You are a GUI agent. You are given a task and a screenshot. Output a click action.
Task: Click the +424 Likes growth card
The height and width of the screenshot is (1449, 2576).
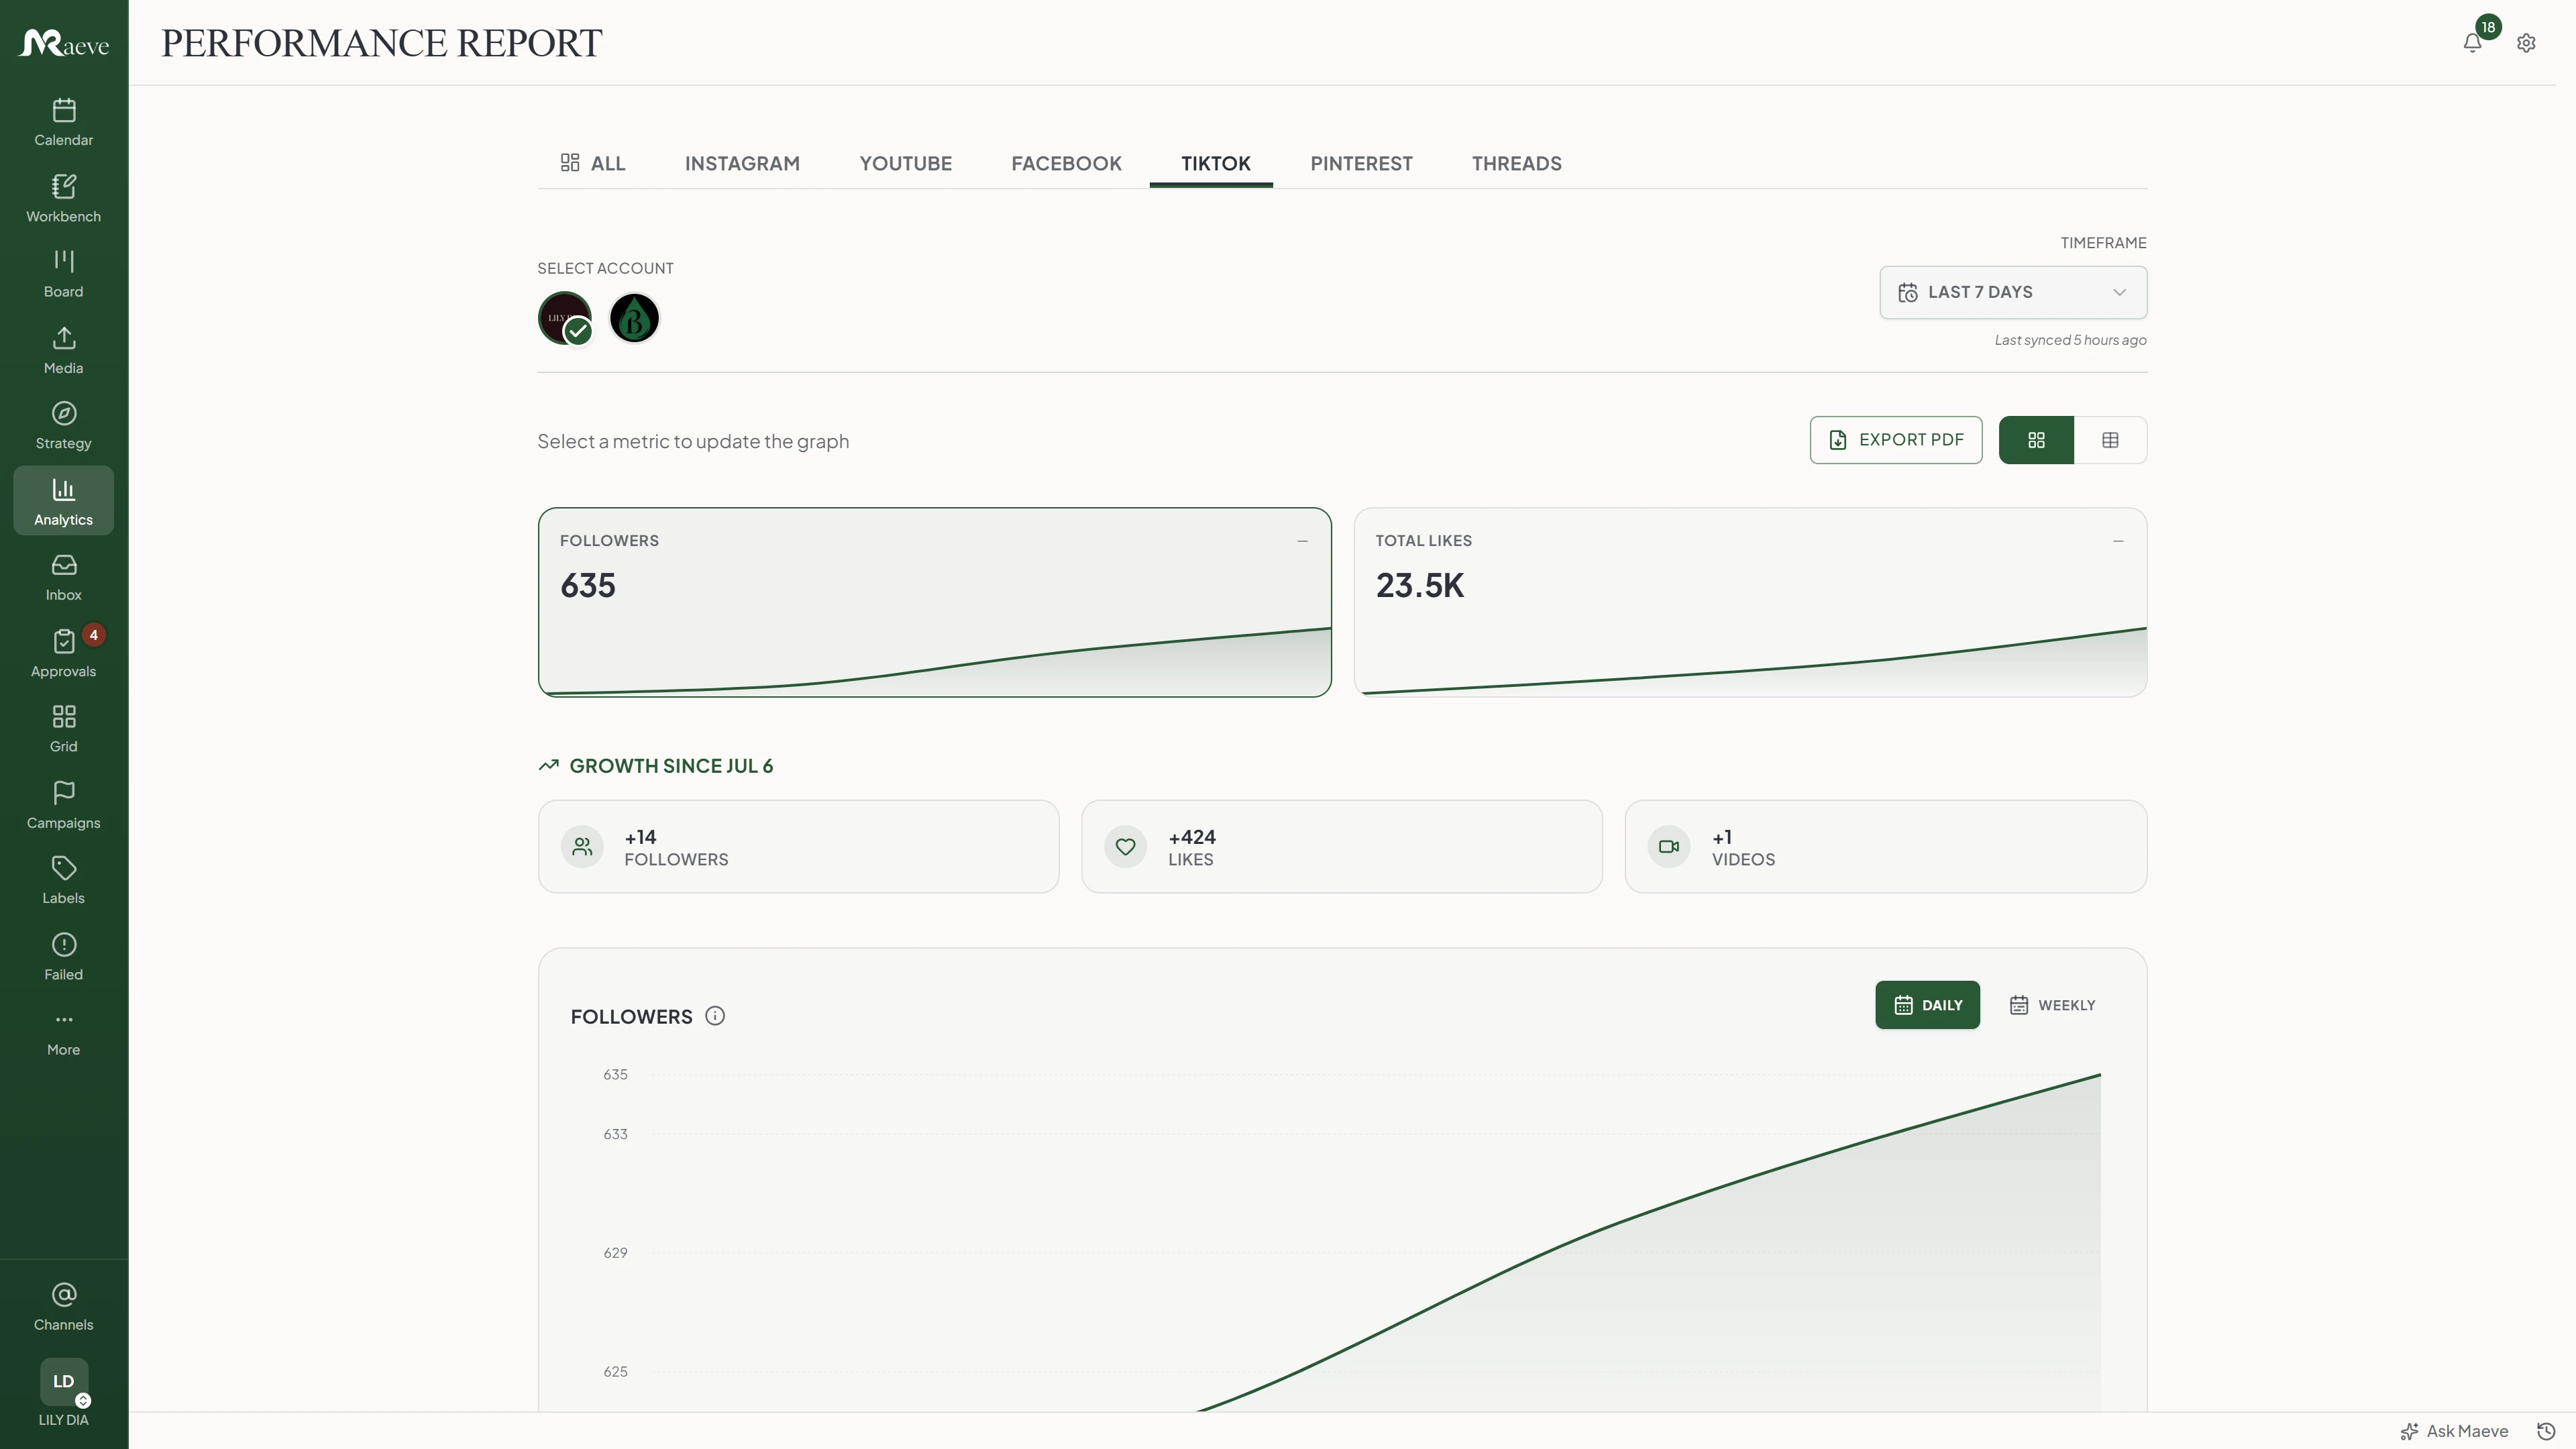click(1342, 846)
